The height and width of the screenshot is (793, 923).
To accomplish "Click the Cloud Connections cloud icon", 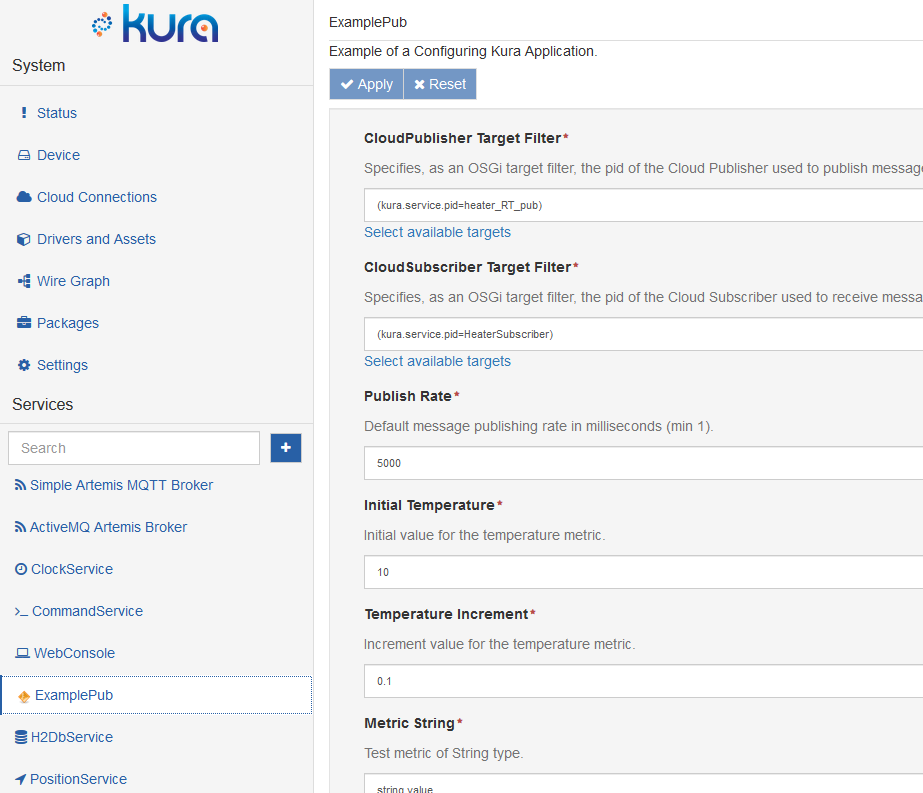I will click(x=24, y=197).
